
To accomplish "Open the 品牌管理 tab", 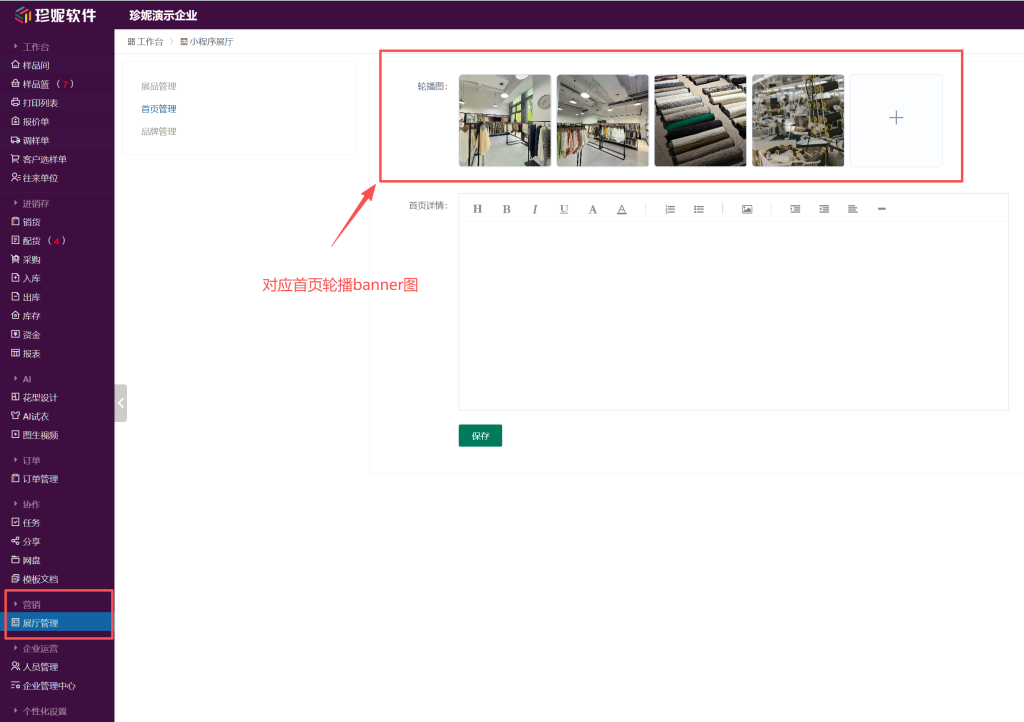I will [x=158, y=131].
